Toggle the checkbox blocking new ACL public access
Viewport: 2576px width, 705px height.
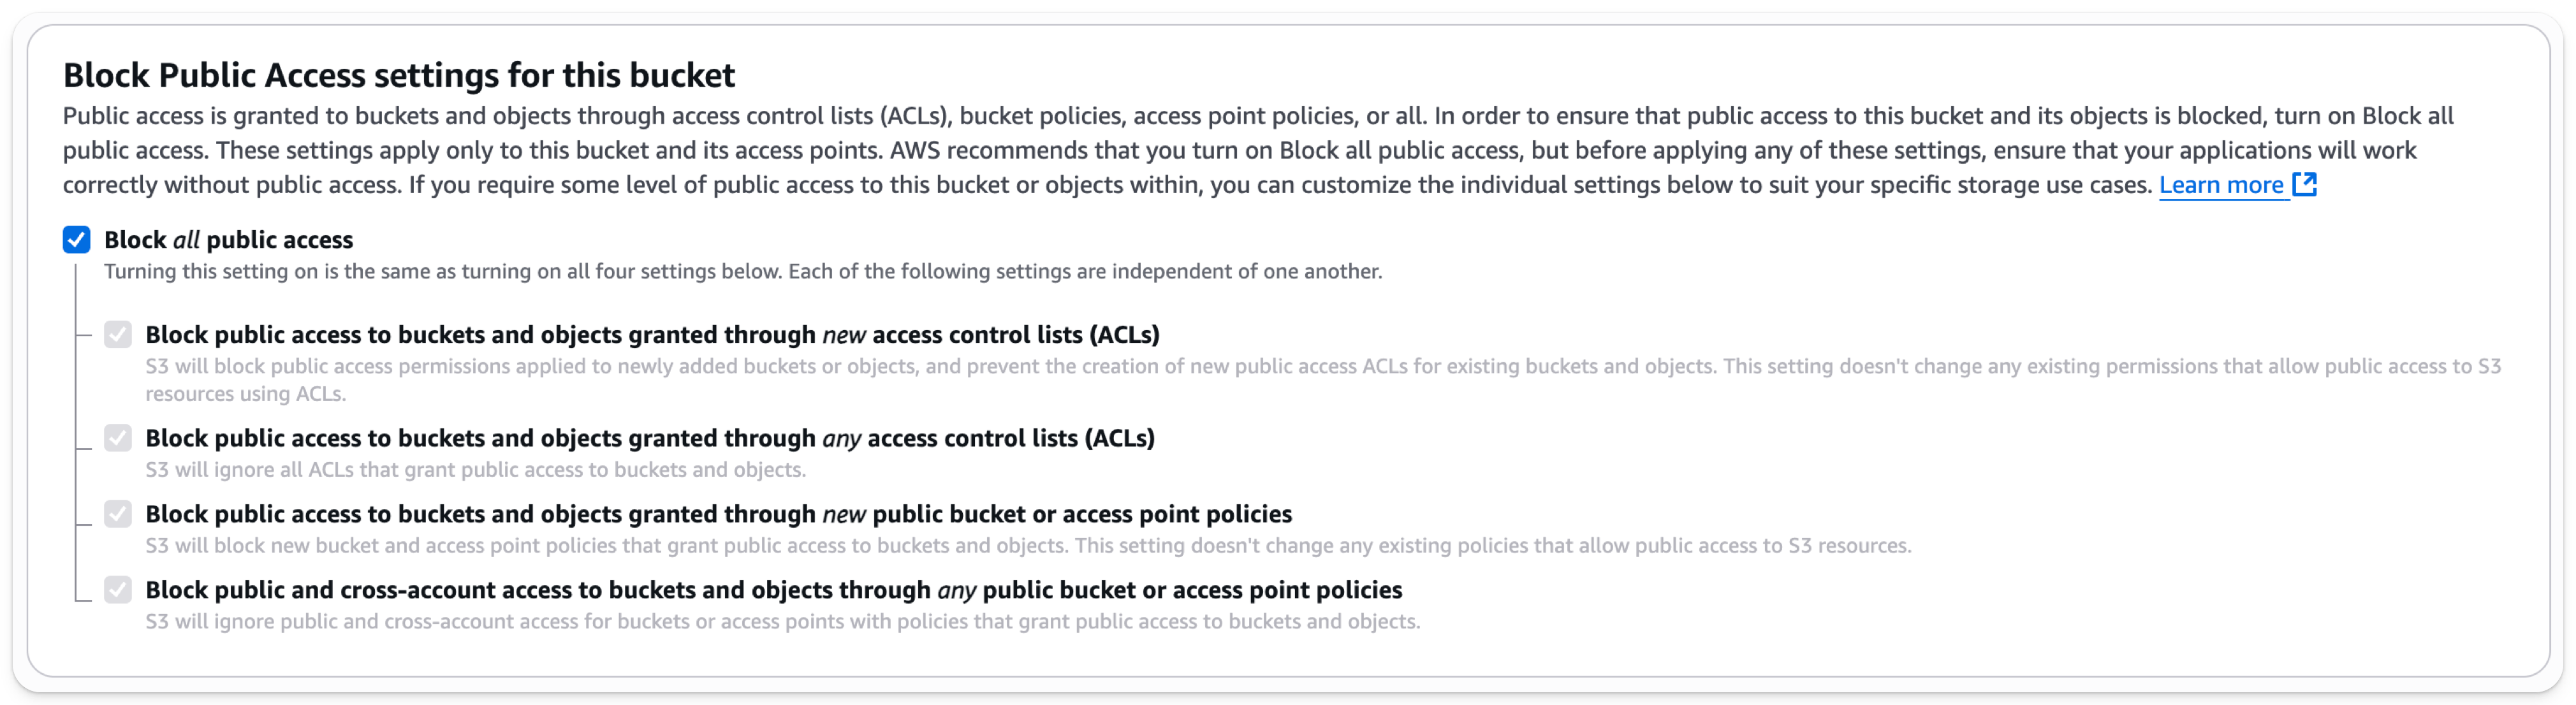[x=118, y=334]
